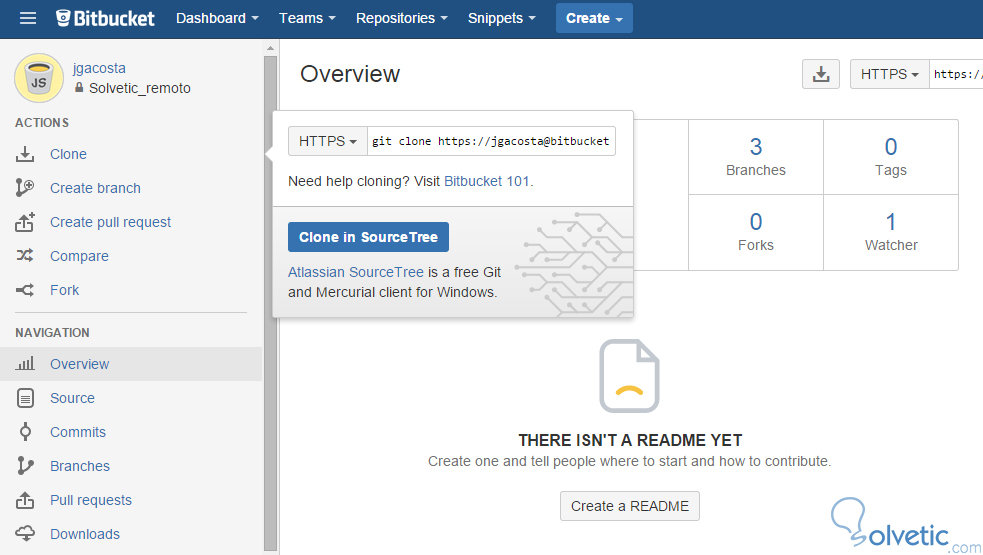
Task: Open the Repositories dropdown menu
Action: 402,18
